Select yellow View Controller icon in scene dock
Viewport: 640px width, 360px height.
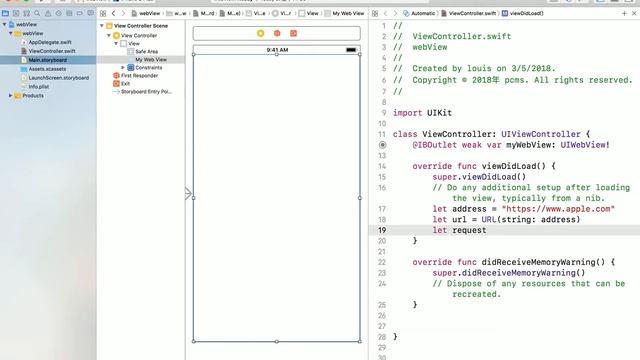[260, 33]
